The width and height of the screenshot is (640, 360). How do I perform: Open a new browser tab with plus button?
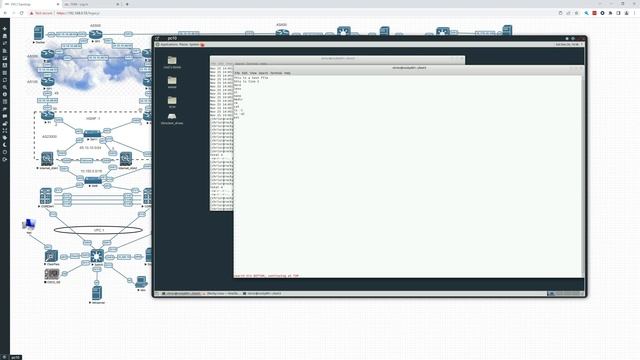tap(127, 4)
